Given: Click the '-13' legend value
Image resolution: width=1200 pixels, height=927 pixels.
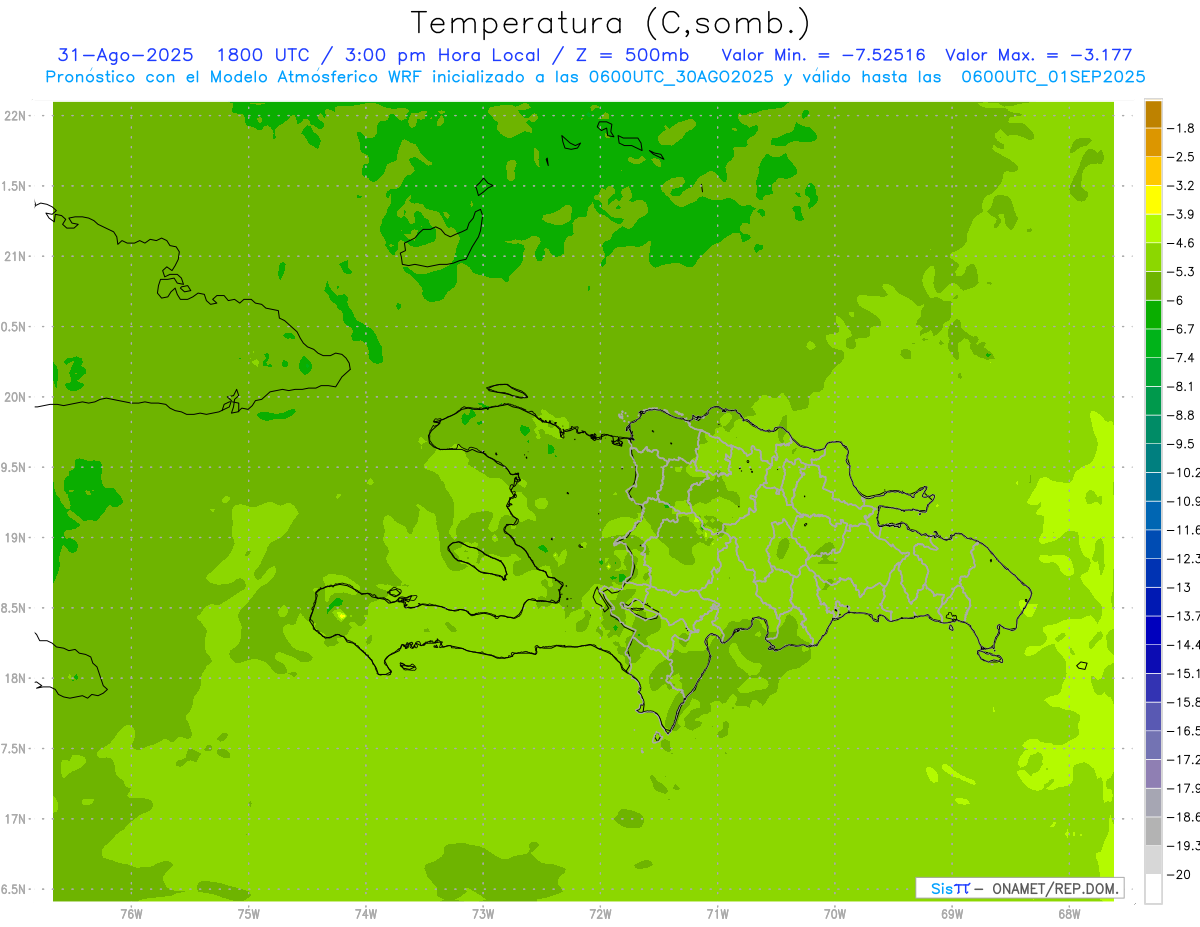Looking at the screenshot, I should click(1177, 587).
